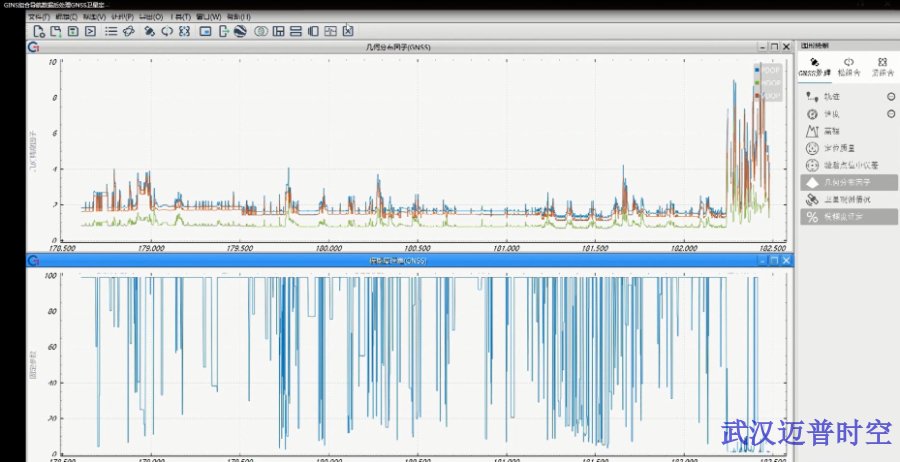Click the circular refresh arrows toolbar icon

(x=167, y=31)
